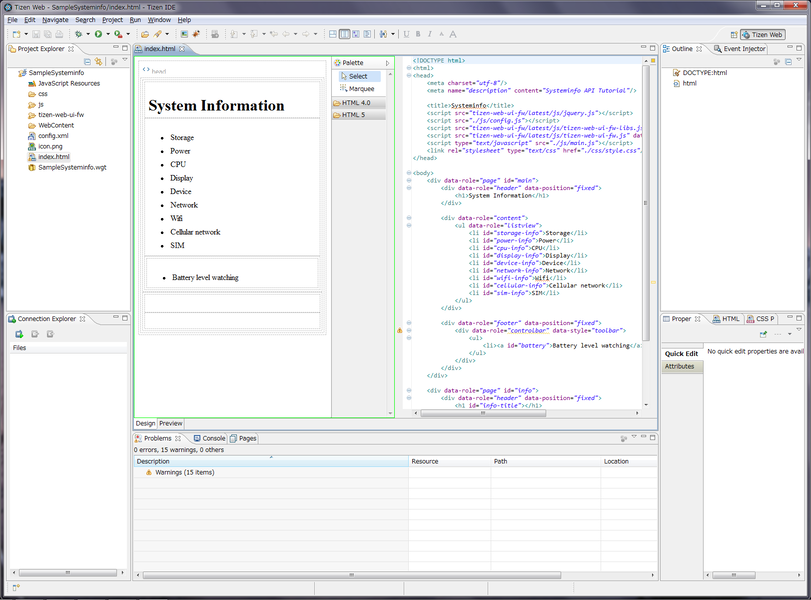Toggle vertical split editor layout
The width and height of the screenshot is (811, 600).
[x=344, y=34]
